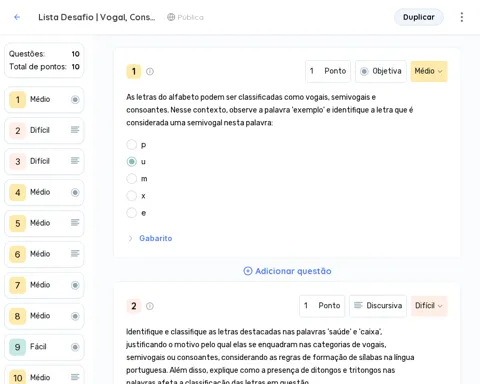Select answer option 'u'
480x384 pixels.
pos(132,162)
